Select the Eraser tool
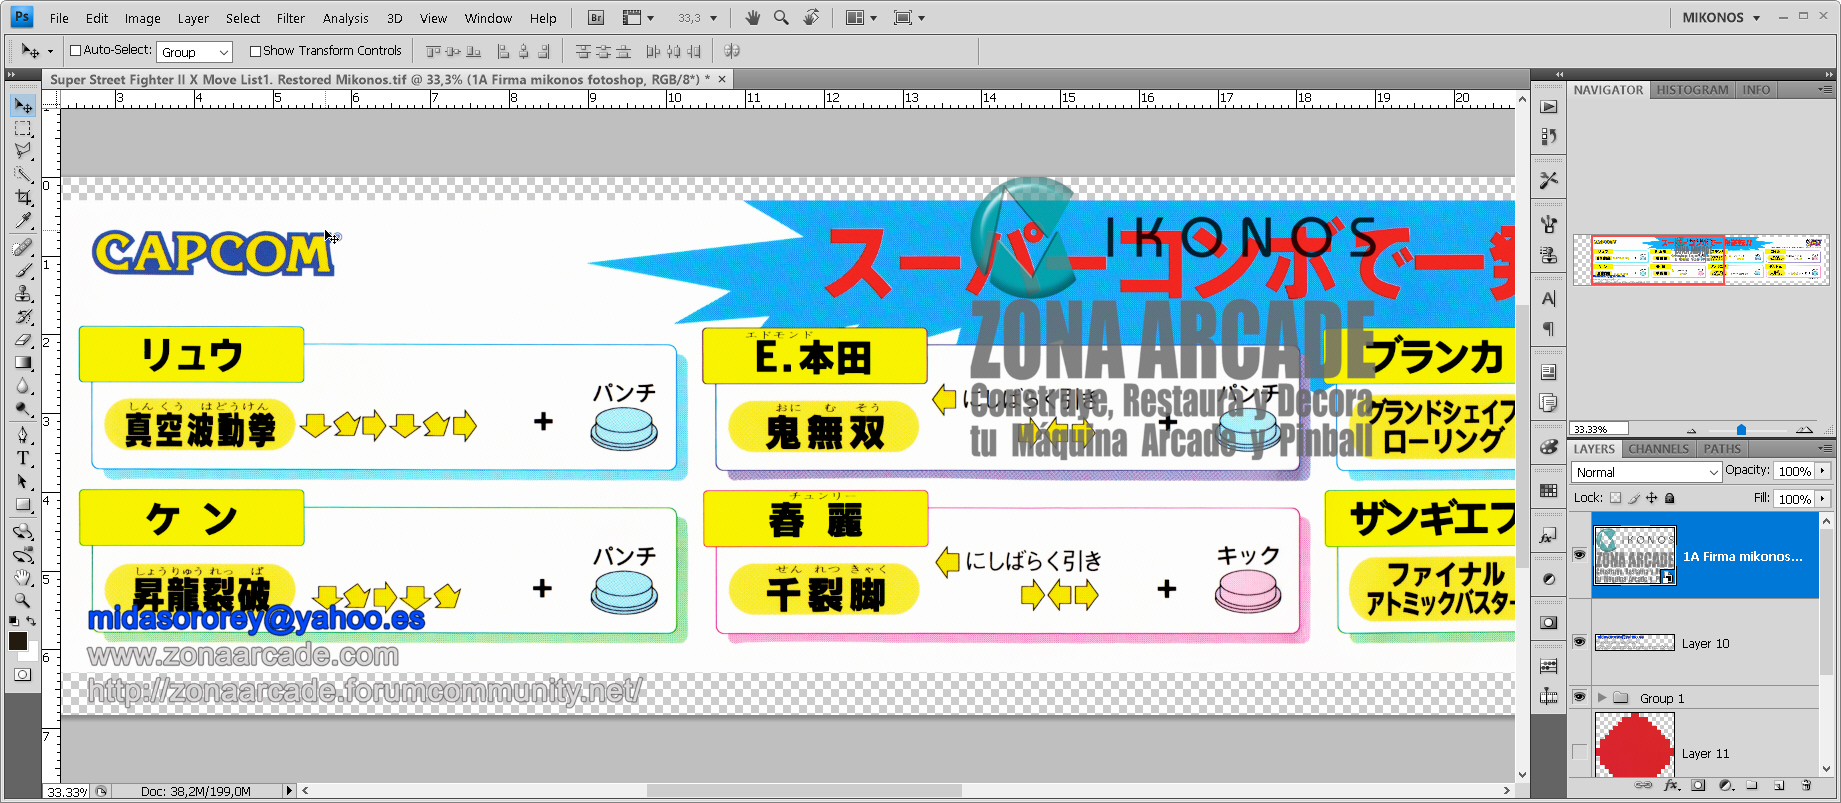Image resolution: width=1841 pixels, height=803 pixels. [23, 340]
